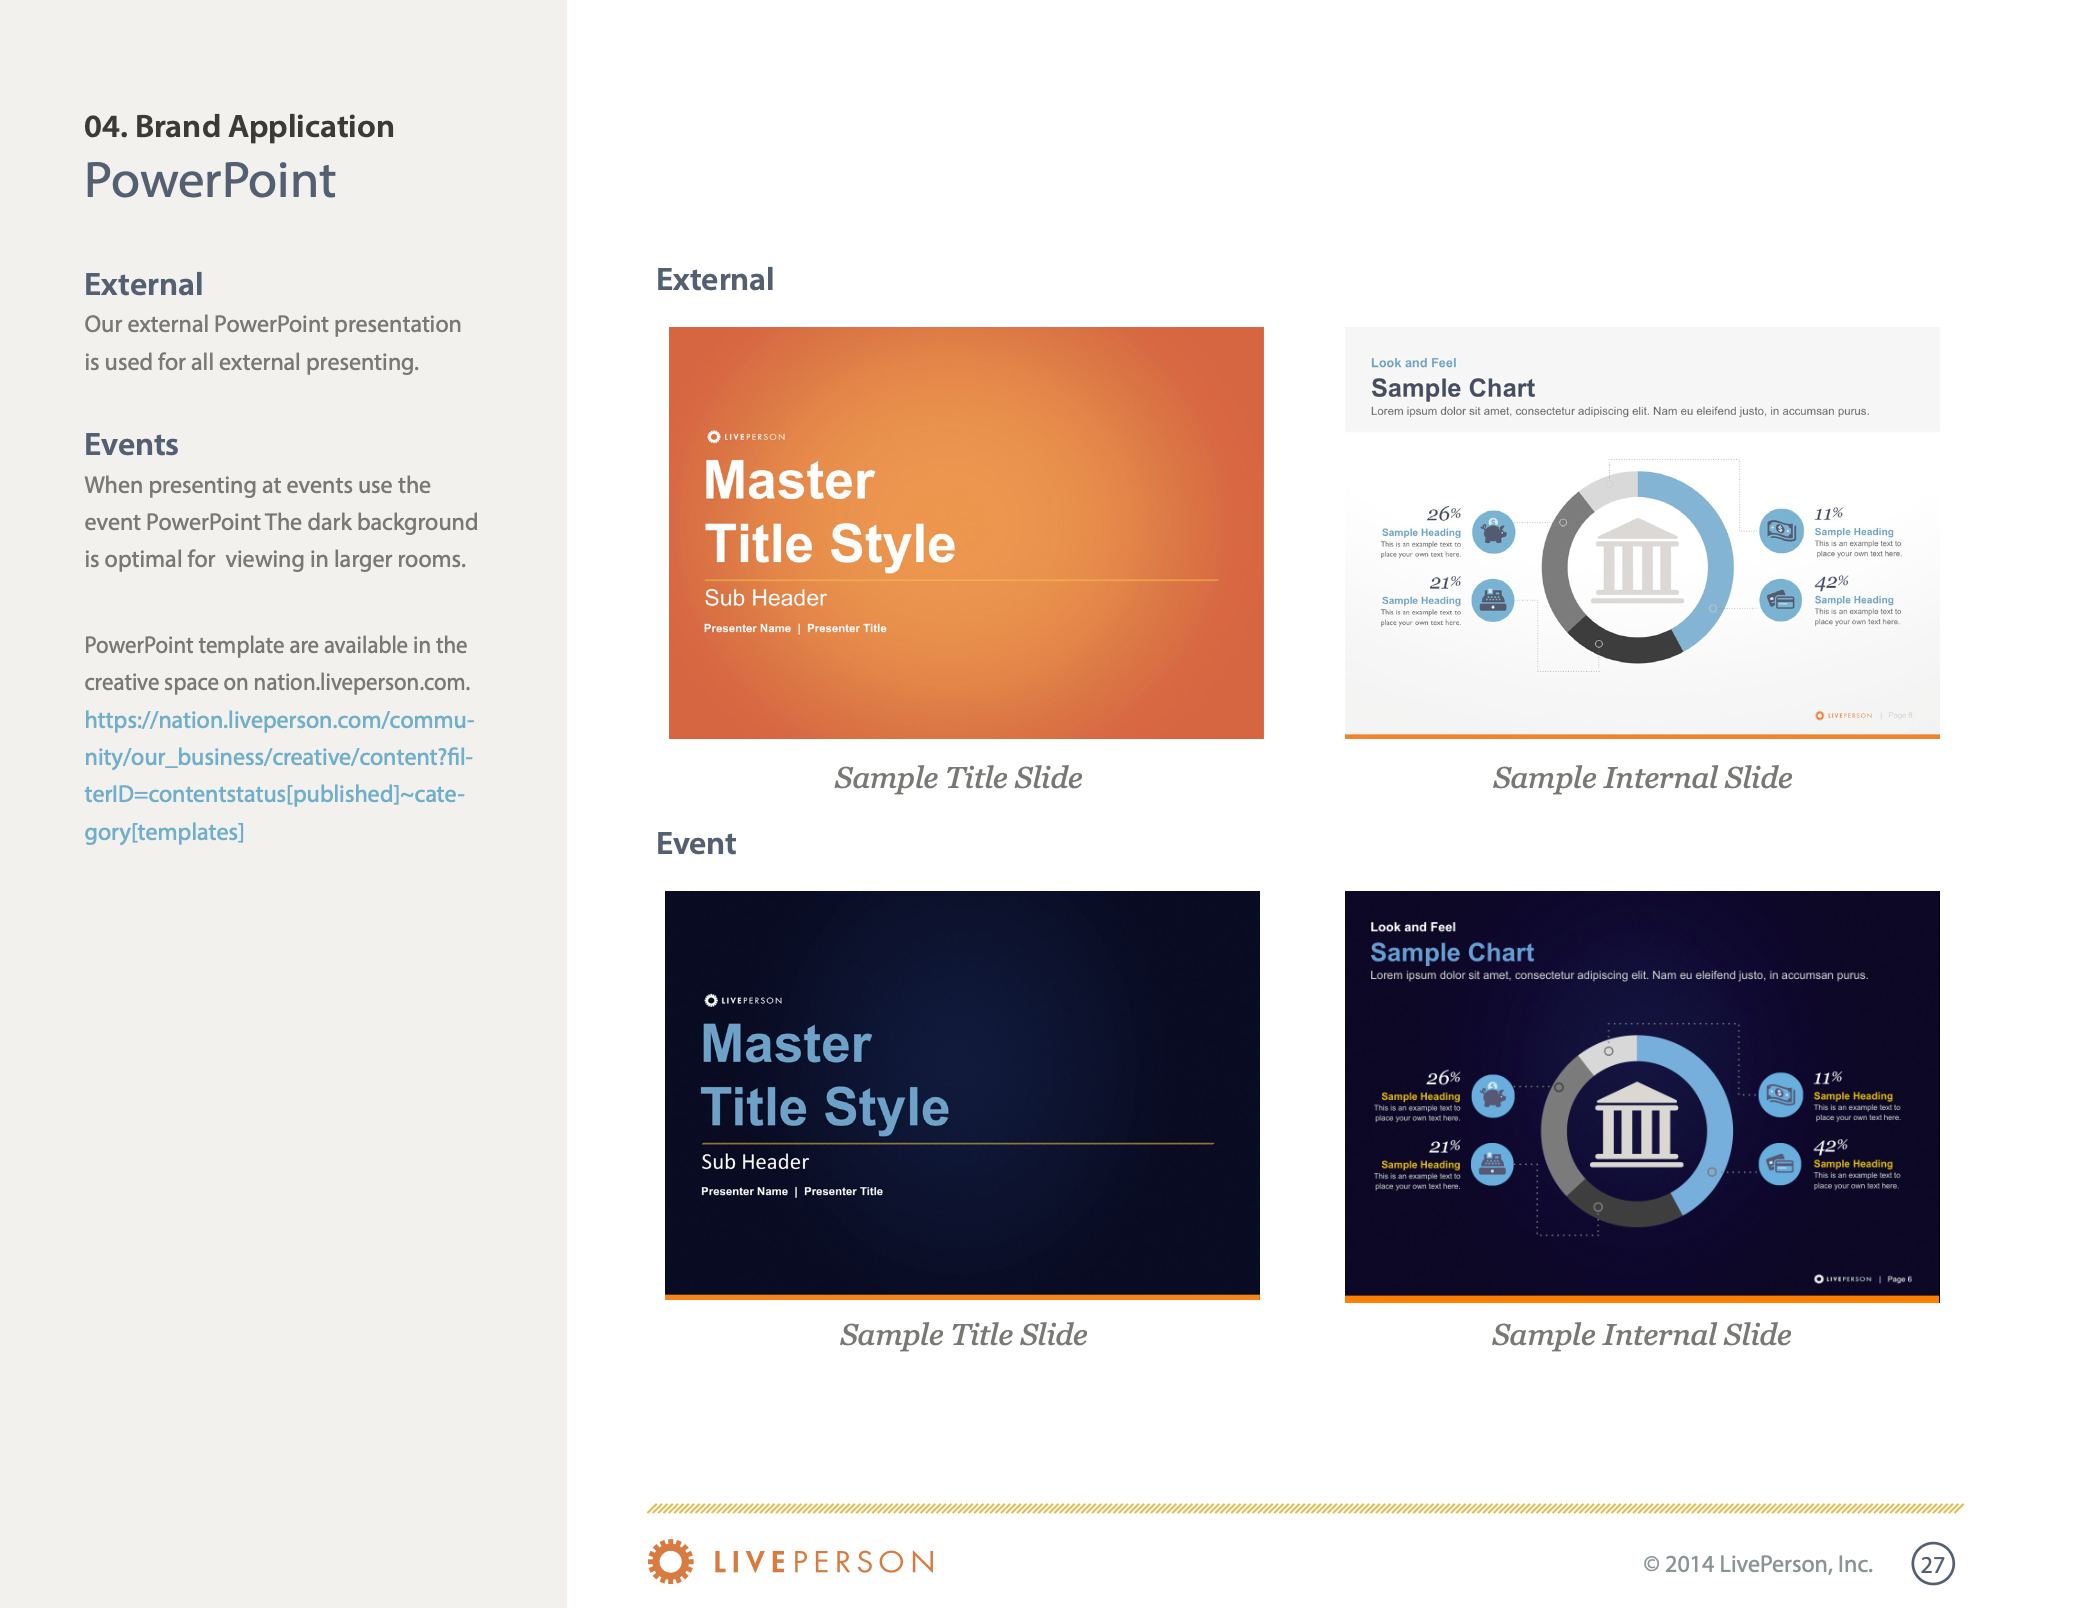This screenshot has width=2096, height=1608.
Task: Select the orange External title slide thumbnail
Action: (966, 532)
